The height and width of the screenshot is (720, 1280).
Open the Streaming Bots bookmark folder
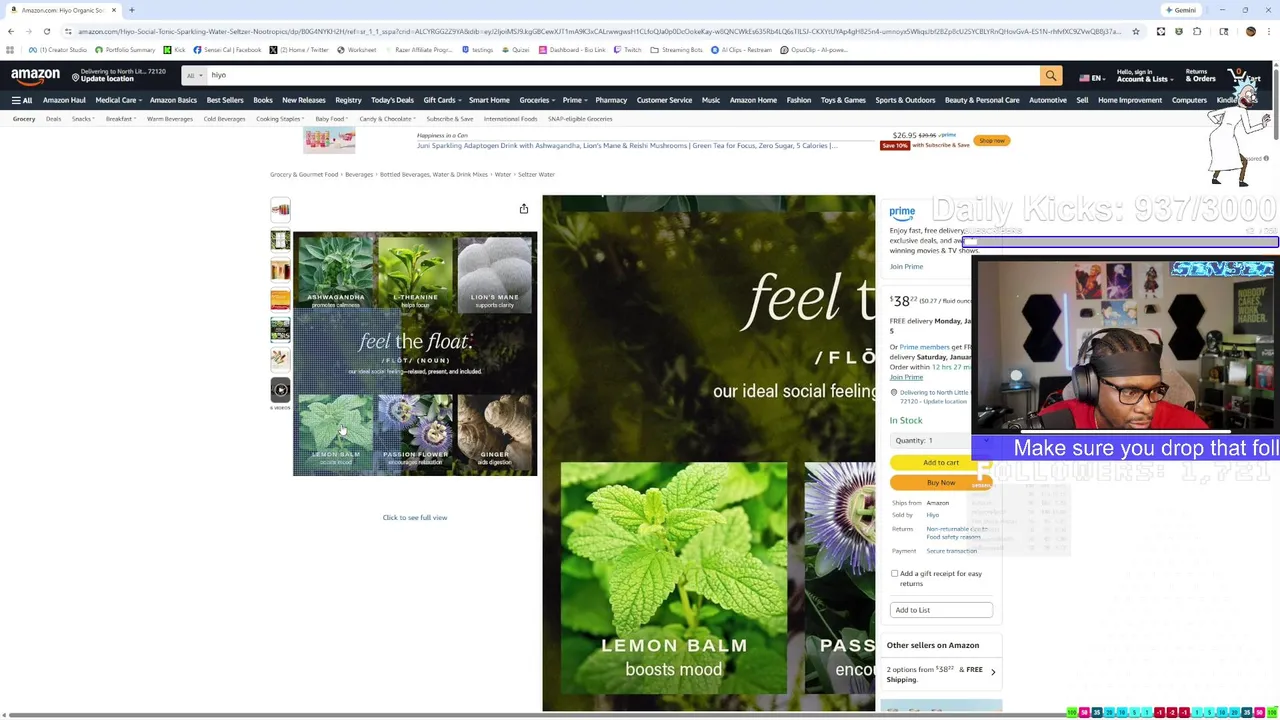point(676,50)
